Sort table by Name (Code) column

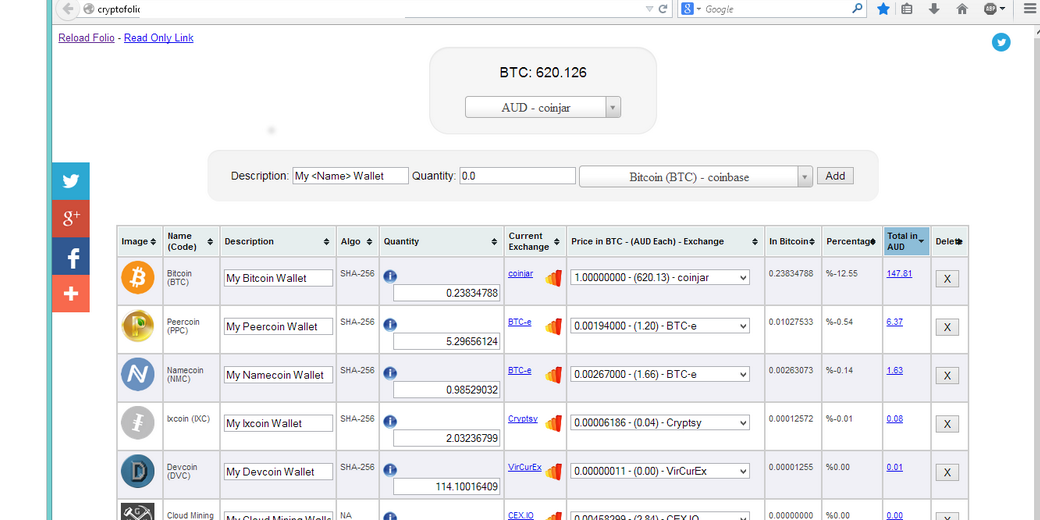point(191,241)
